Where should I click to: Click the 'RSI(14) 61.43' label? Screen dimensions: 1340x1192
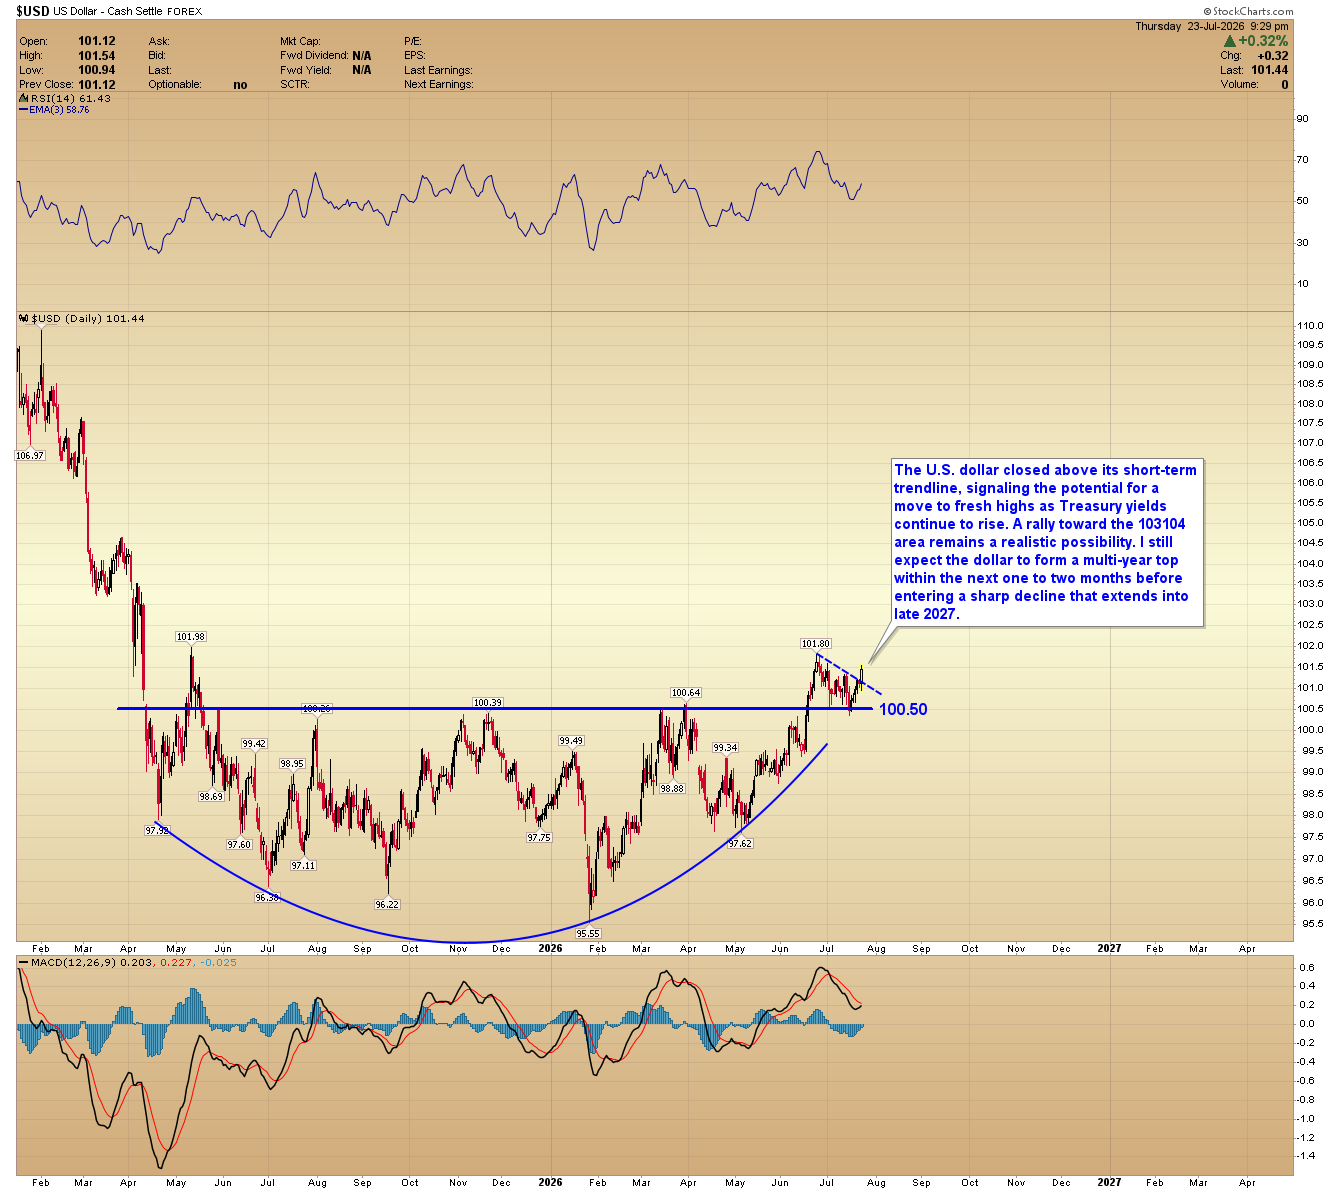69,99
